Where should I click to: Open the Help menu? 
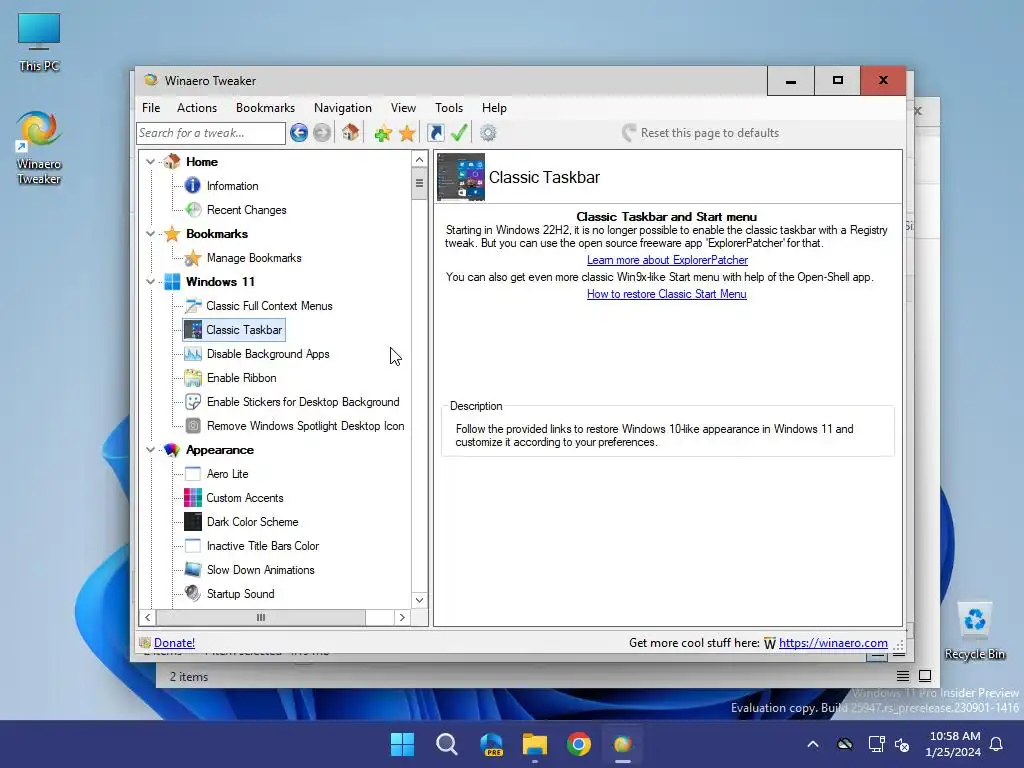click(x=494, y=108)
